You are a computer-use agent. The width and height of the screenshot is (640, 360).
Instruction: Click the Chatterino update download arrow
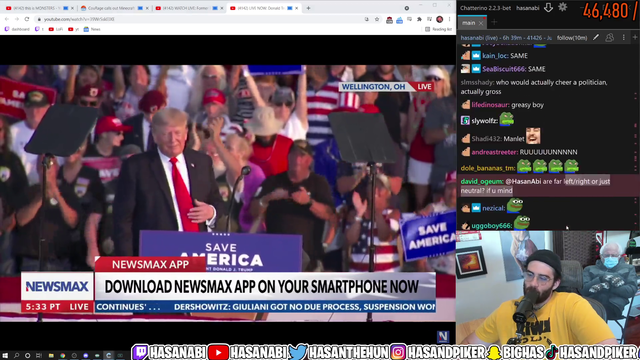pos(548,7)
